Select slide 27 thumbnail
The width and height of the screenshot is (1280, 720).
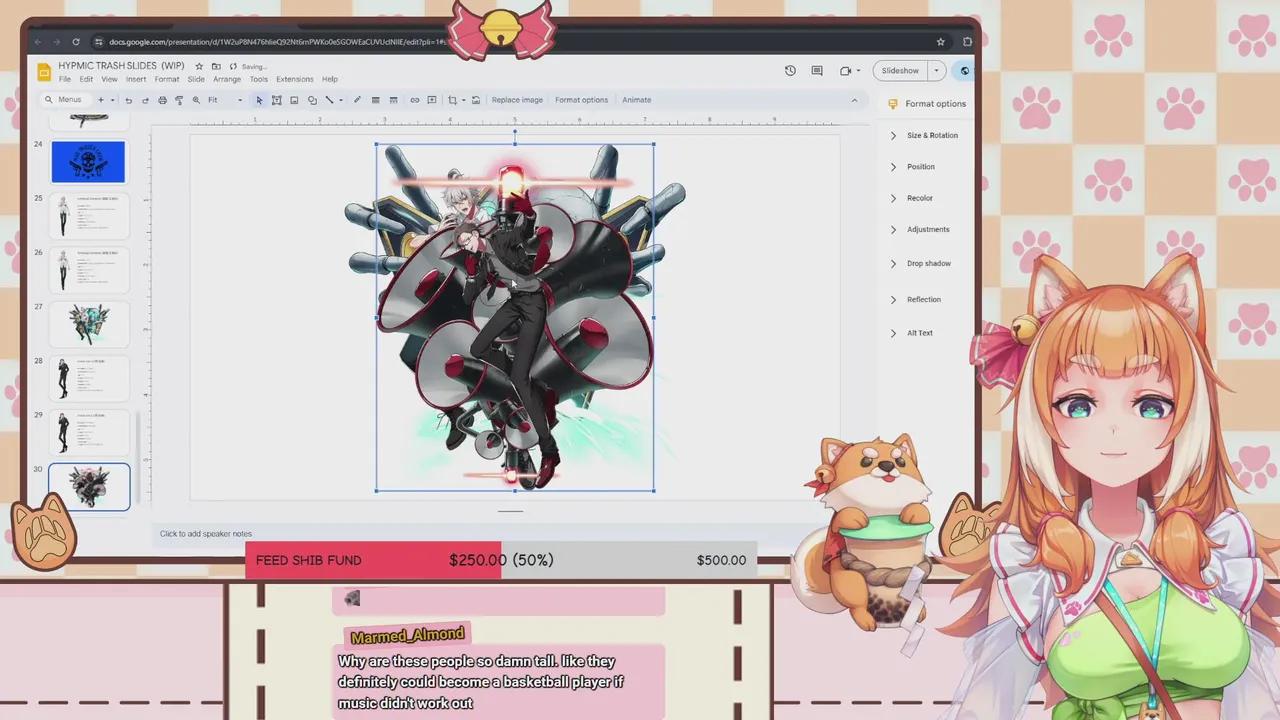[x=88, y=324]
